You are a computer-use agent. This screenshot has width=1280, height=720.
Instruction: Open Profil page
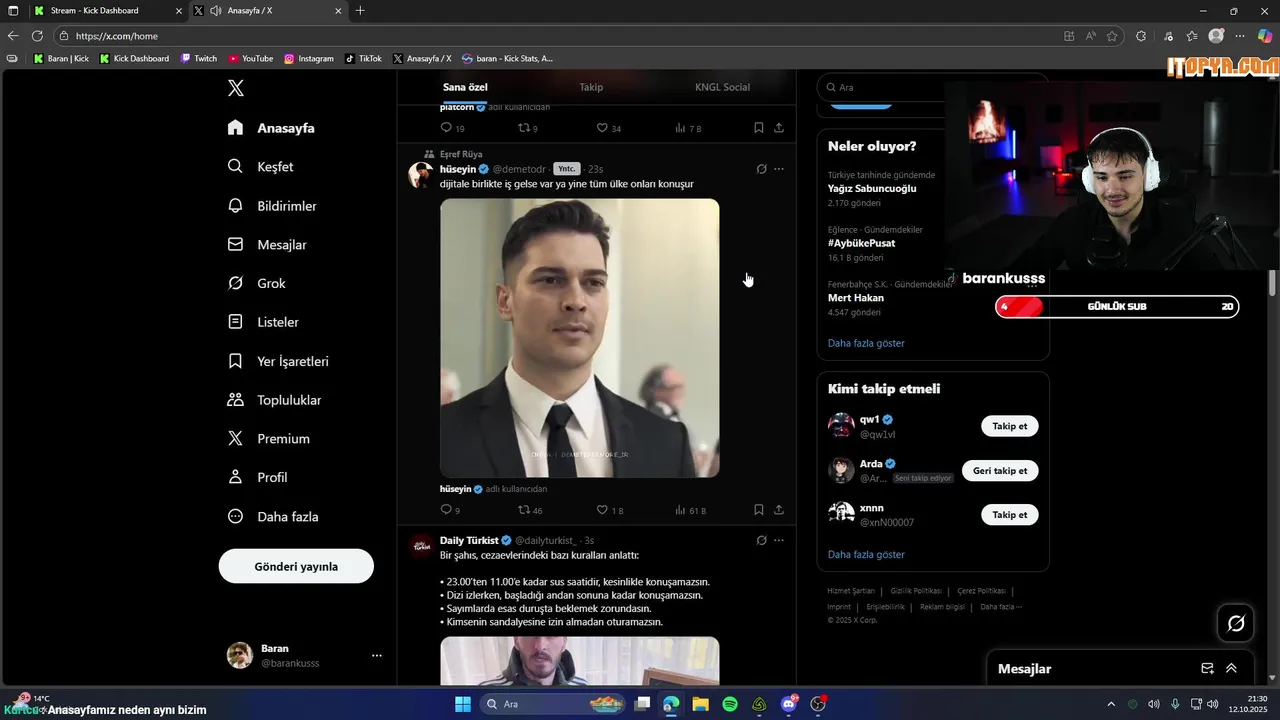click(x=257, y=478)
